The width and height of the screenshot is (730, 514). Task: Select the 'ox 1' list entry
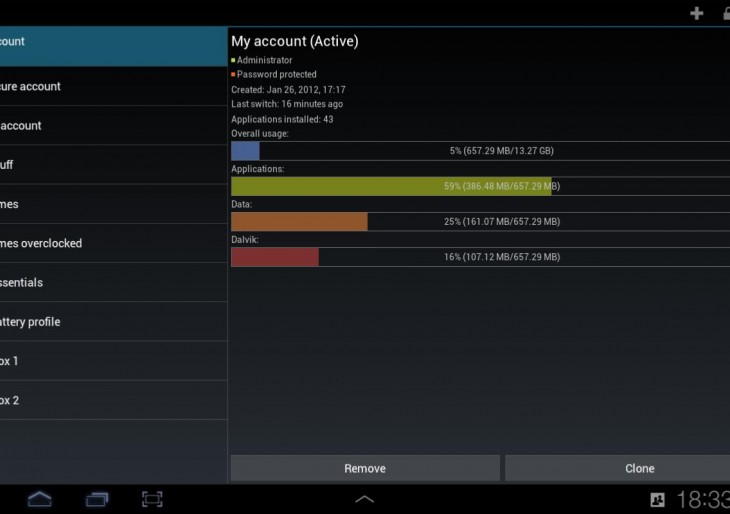pos(114,361)
